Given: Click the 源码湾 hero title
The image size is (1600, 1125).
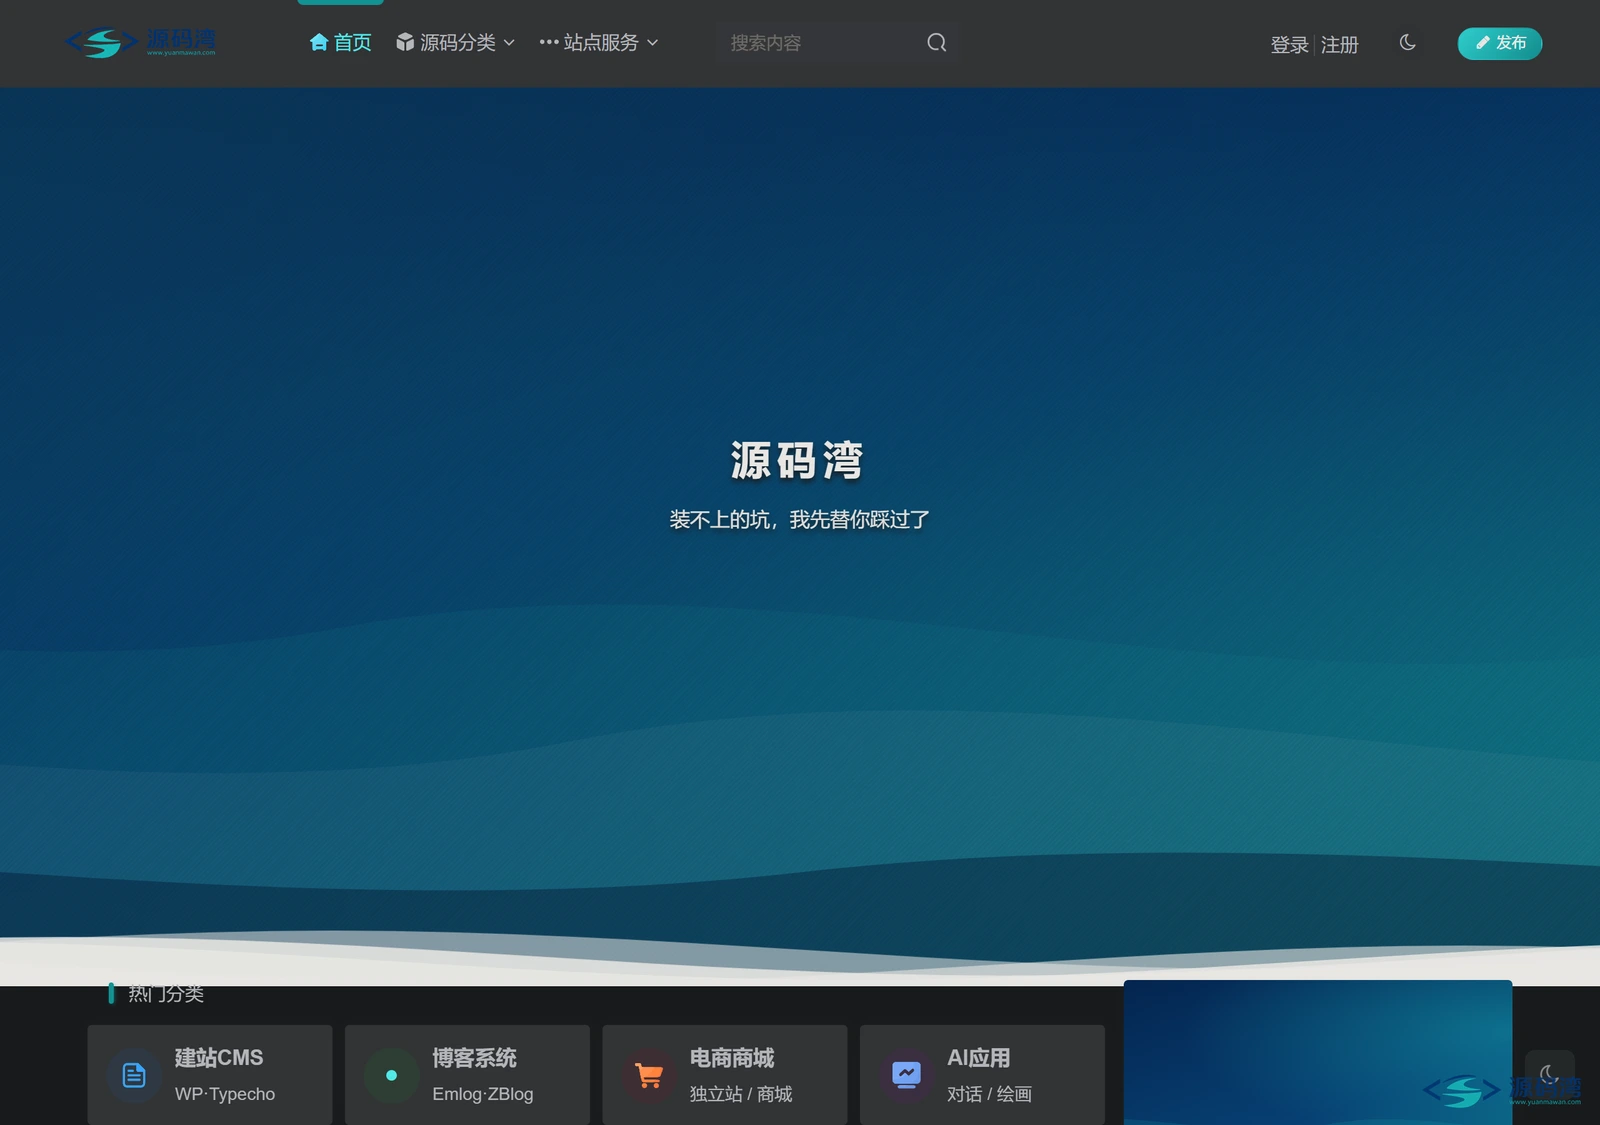Looking at the screenshot, I should [x=796, y=461].
